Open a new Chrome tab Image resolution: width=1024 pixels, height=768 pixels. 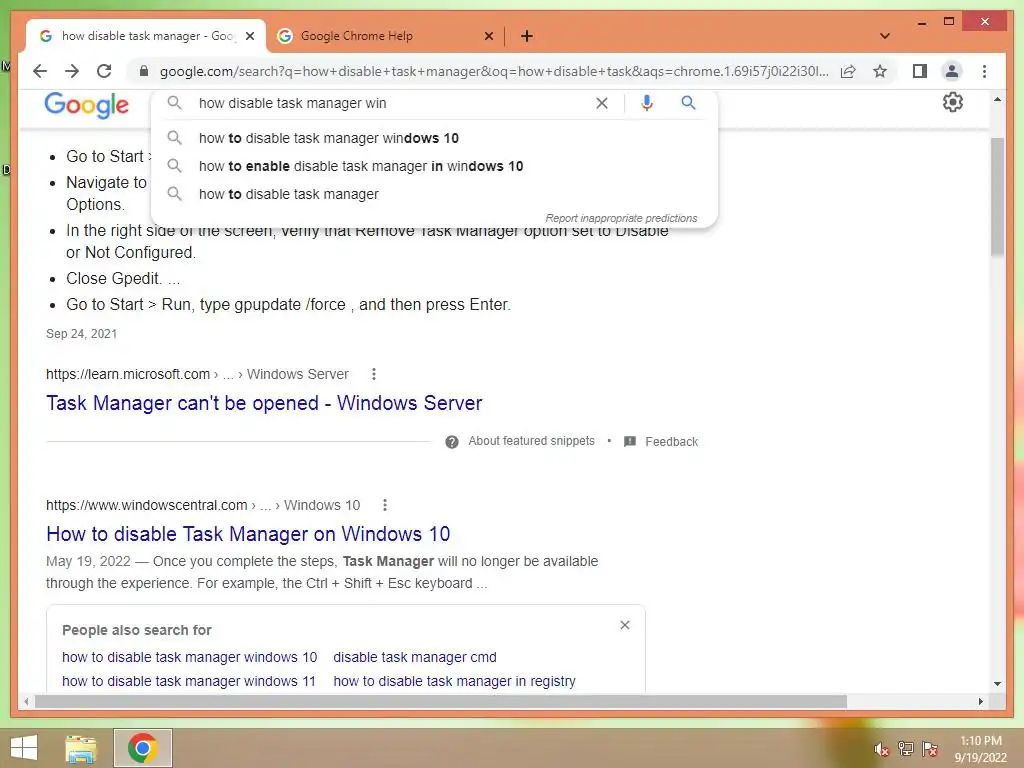tap(527, 36)
